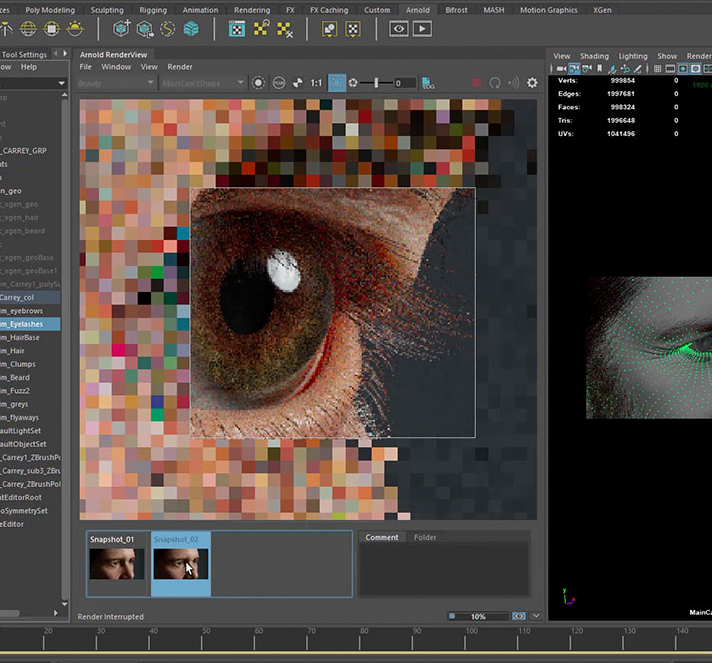This screenshot has height=663, width=712.
Task: Click the 1:1 actual size icon
Action: tap(316, 83)
